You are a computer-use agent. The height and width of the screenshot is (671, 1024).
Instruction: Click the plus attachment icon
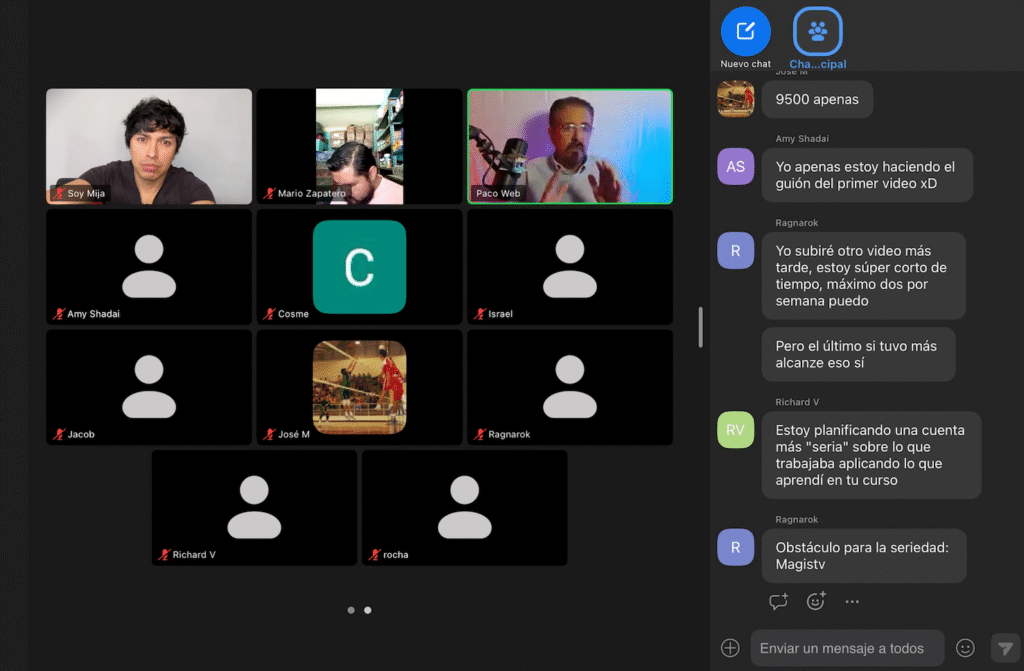(x=731, y=648)
